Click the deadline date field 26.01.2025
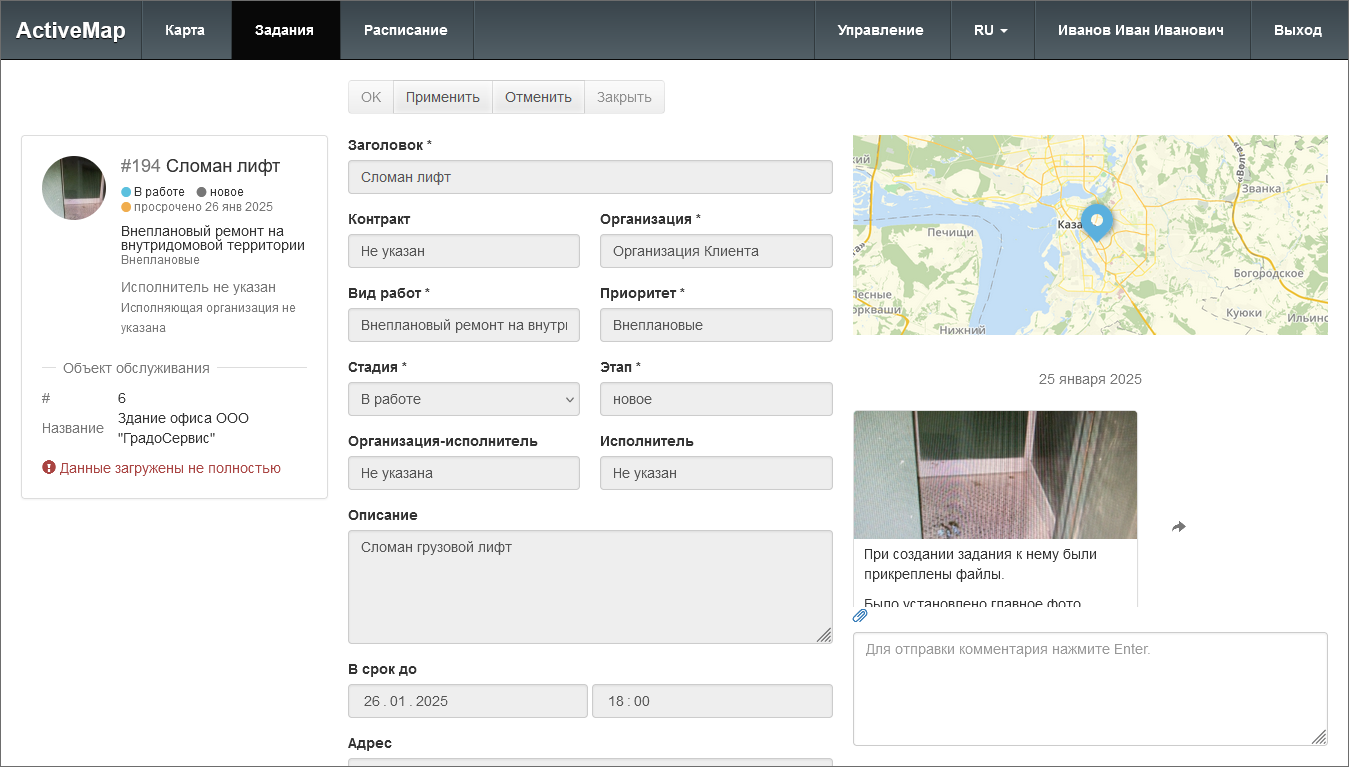This screenshot has width=1349, height=767. (x=467, y=701)
